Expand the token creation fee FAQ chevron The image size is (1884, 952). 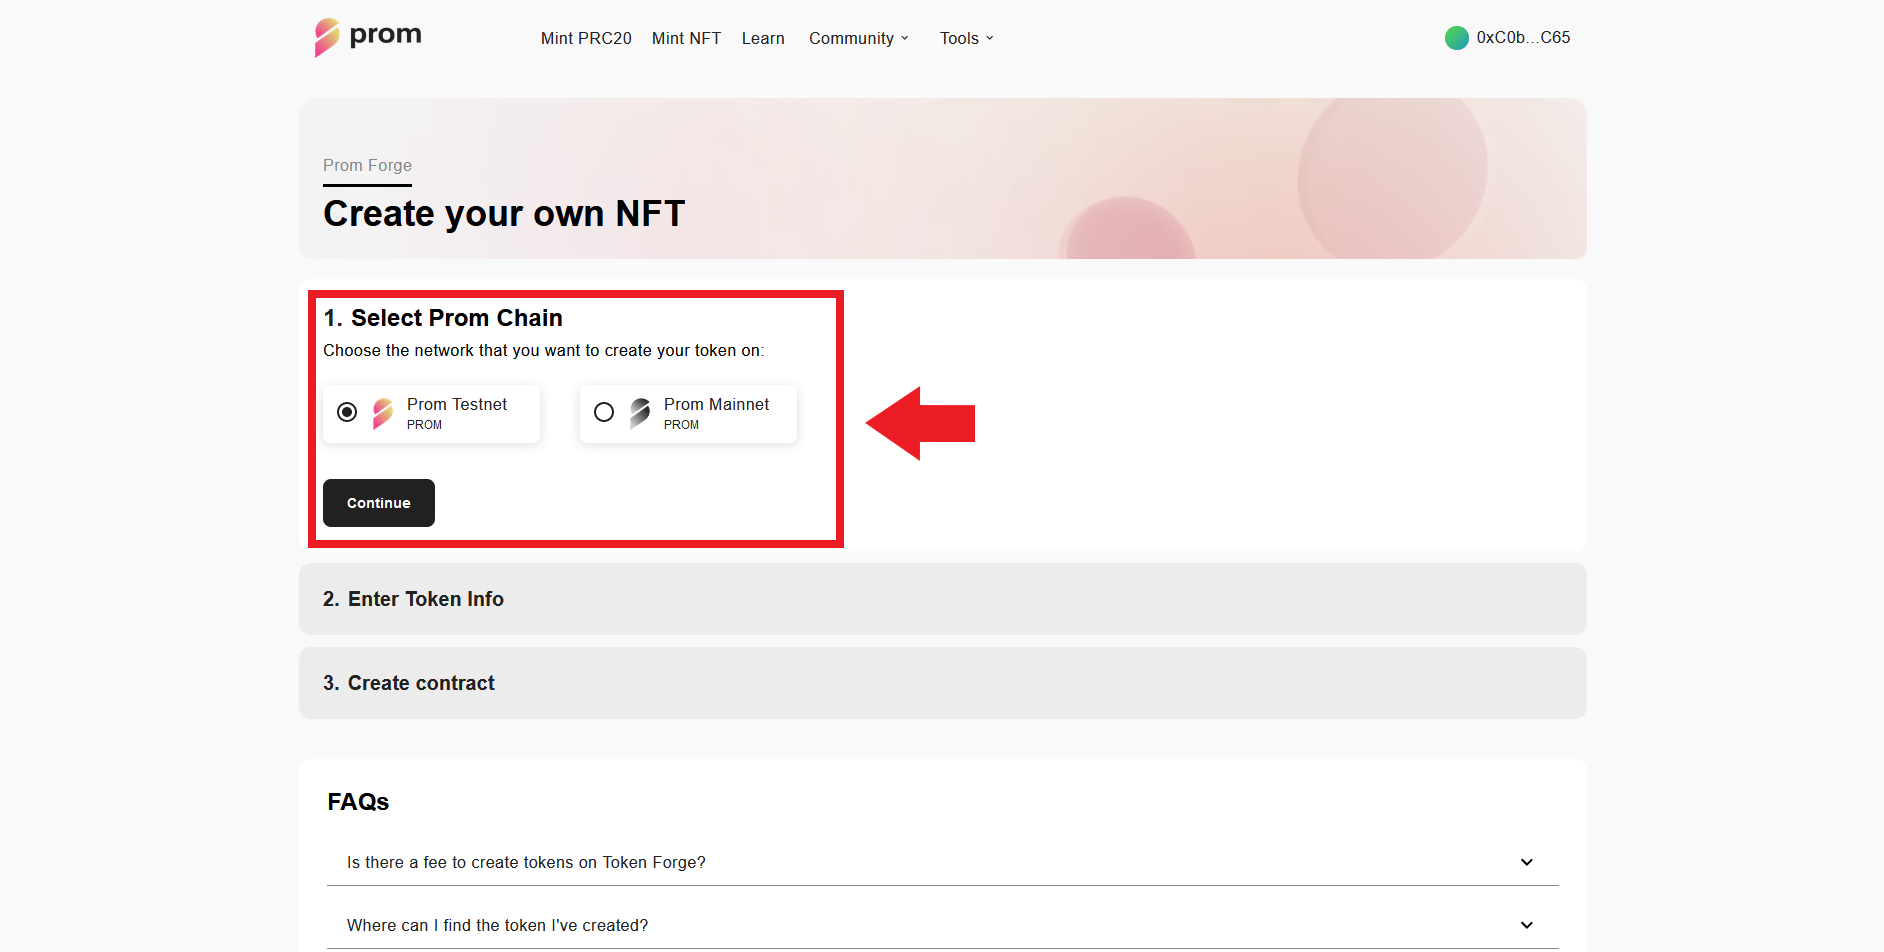[1526, 862]
